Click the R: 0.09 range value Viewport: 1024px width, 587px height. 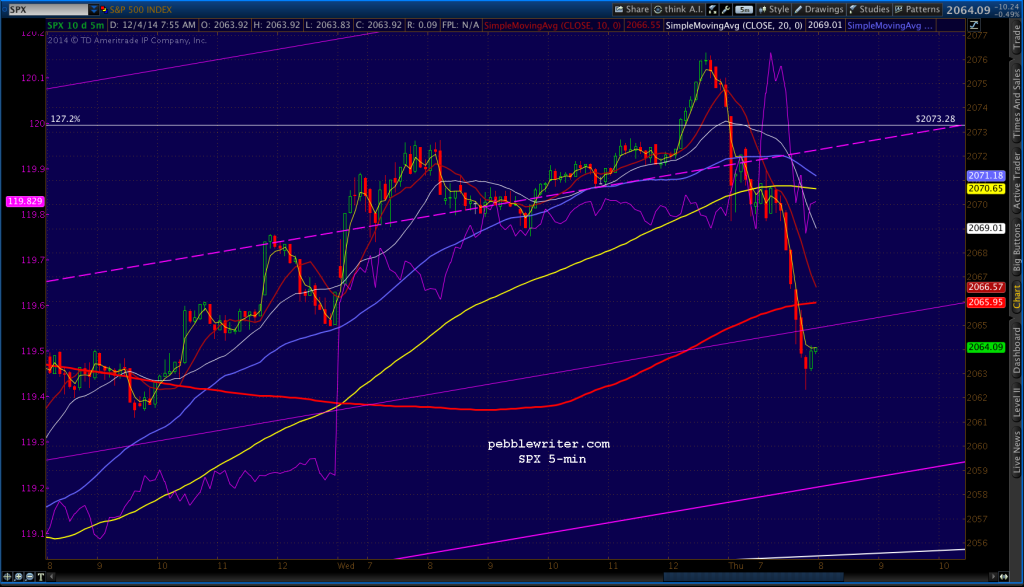[x=422, y=25]
